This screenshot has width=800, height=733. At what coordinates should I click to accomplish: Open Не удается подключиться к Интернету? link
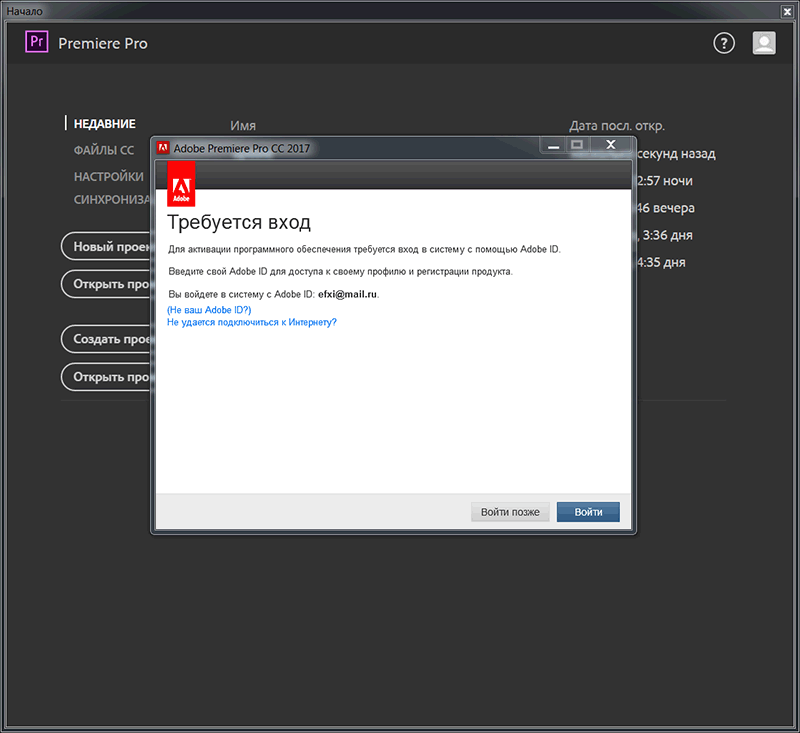tap(252, 322)
